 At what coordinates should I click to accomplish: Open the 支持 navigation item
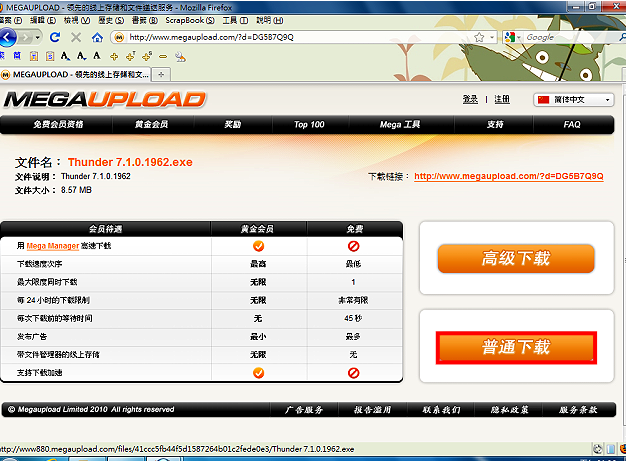[x=495, y=125]
